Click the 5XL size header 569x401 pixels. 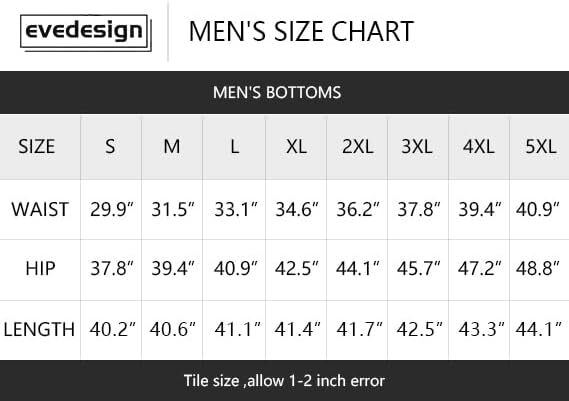coord(541,147)
